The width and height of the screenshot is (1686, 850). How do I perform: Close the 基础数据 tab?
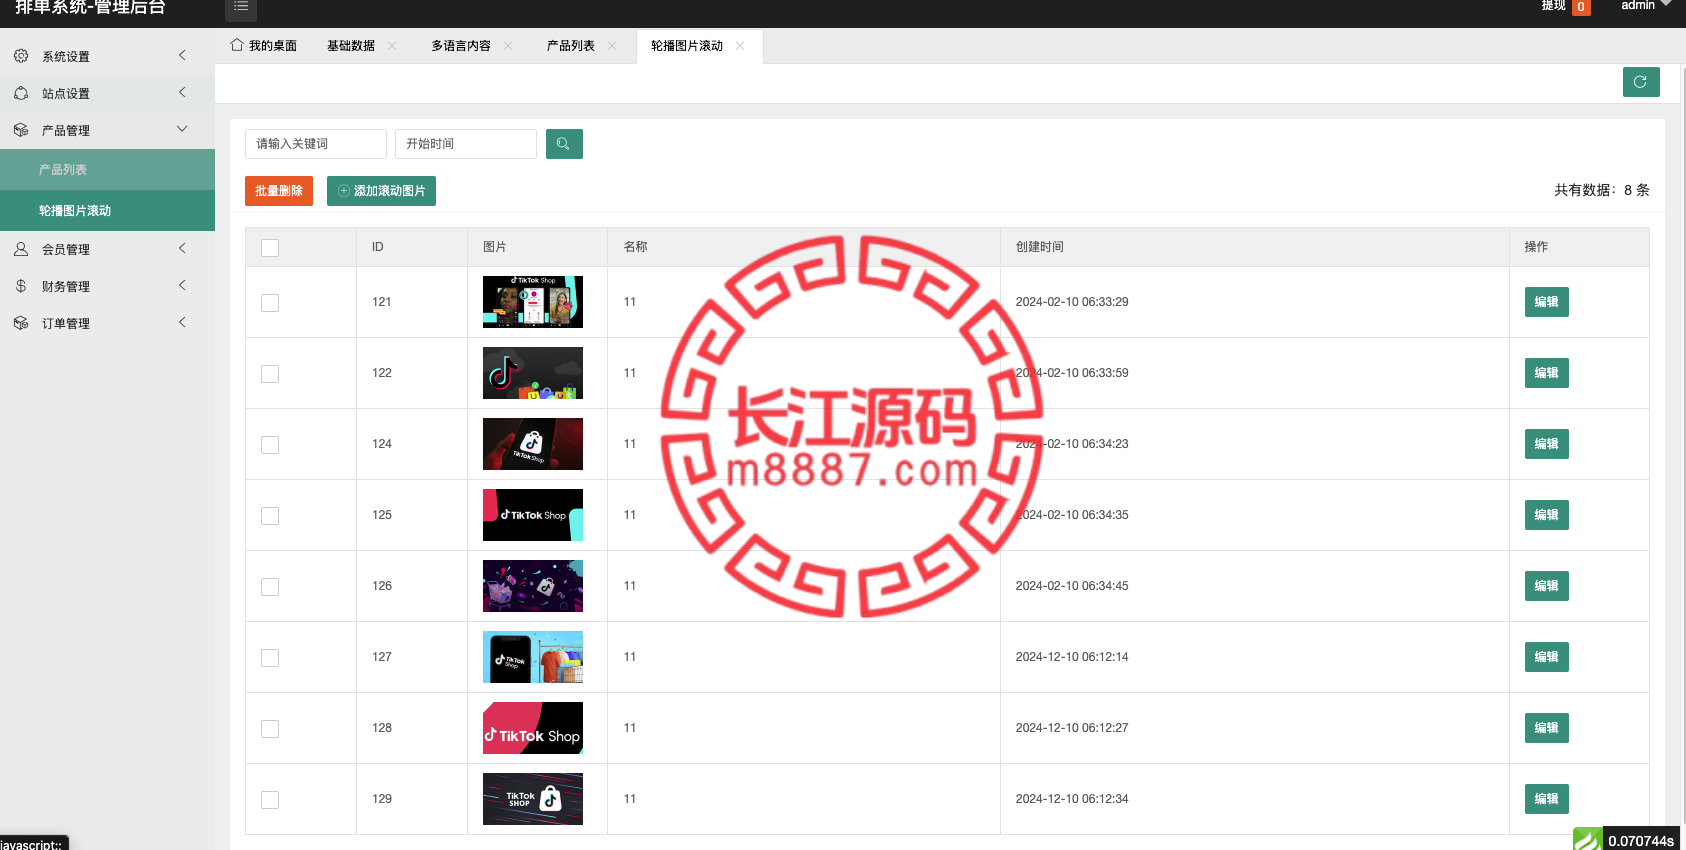click(x=392, y=45)
